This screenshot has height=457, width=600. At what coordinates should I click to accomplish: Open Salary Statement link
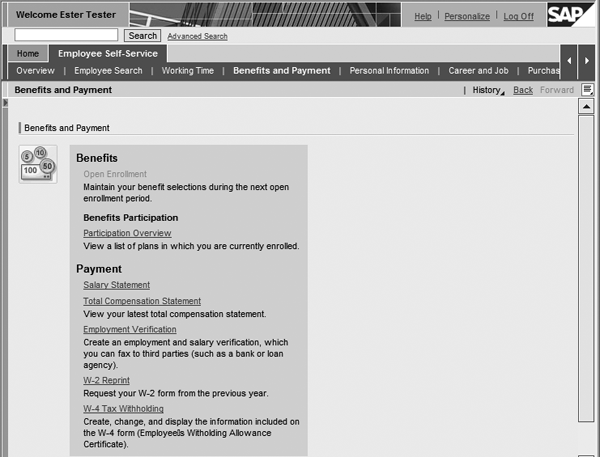click(117, 285)
